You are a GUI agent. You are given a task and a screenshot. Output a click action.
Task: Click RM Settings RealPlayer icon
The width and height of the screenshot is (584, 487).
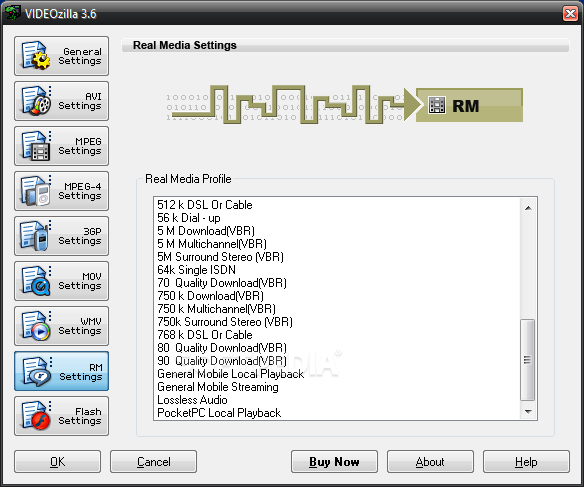coord(36,371)
